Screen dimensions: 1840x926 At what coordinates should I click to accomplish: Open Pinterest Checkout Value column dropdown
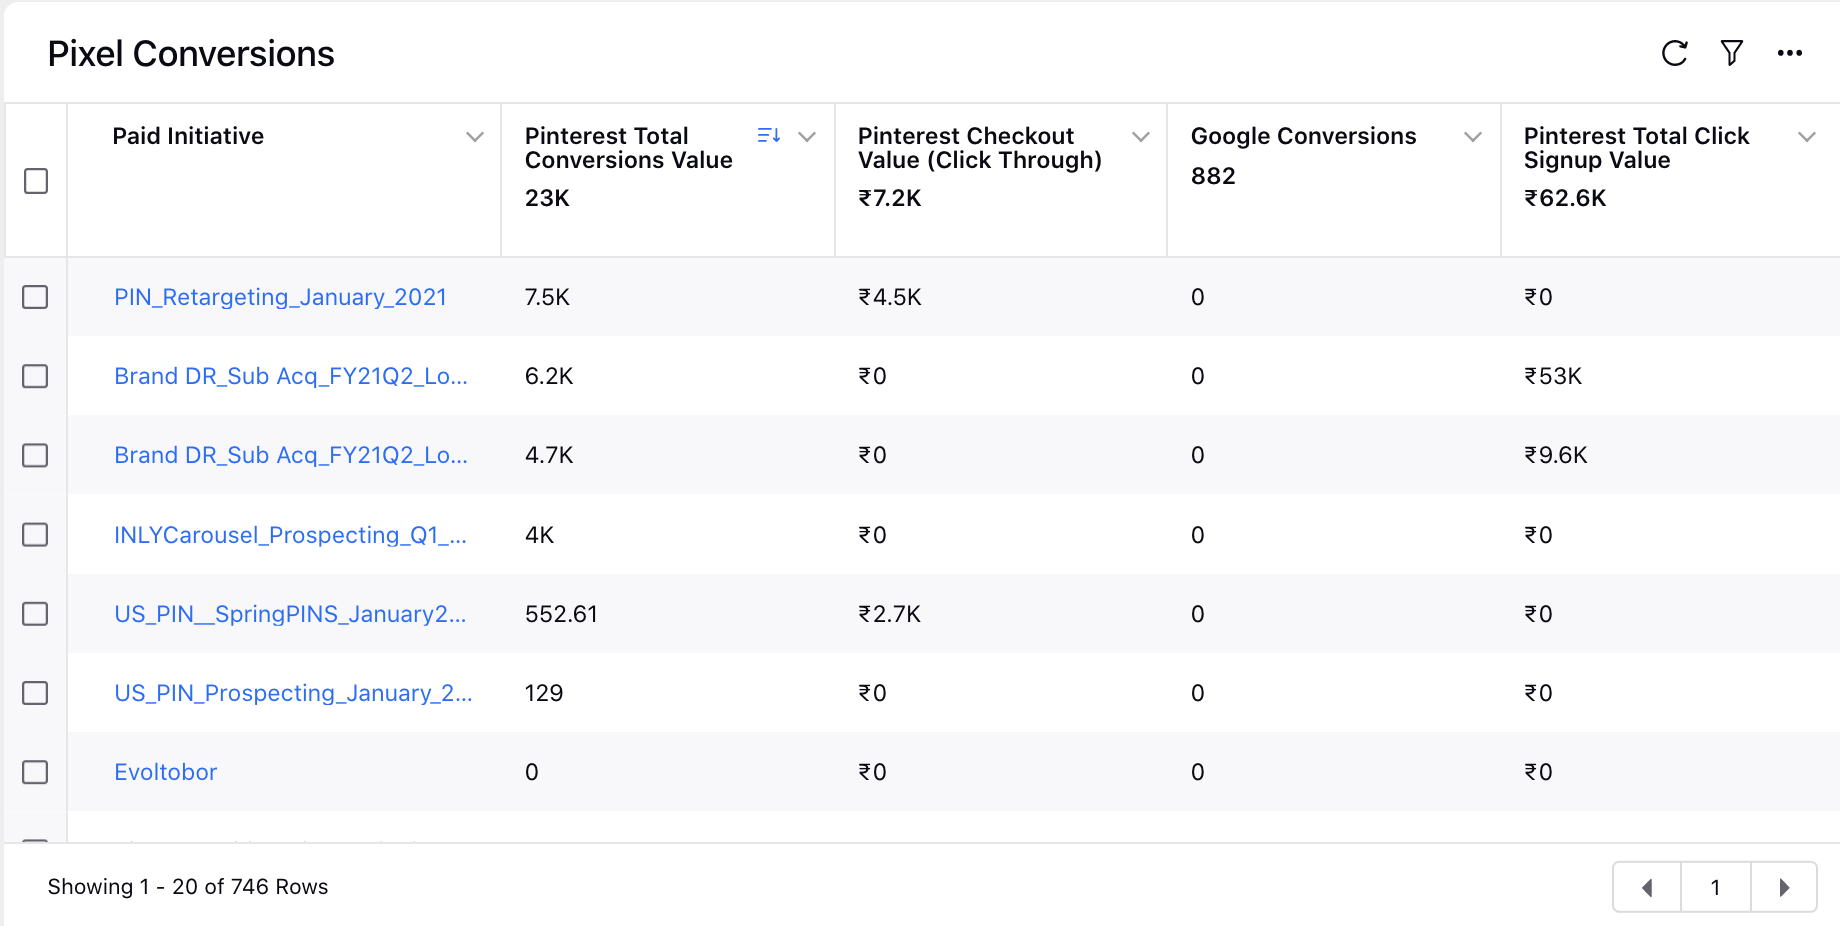[1140, 137]
